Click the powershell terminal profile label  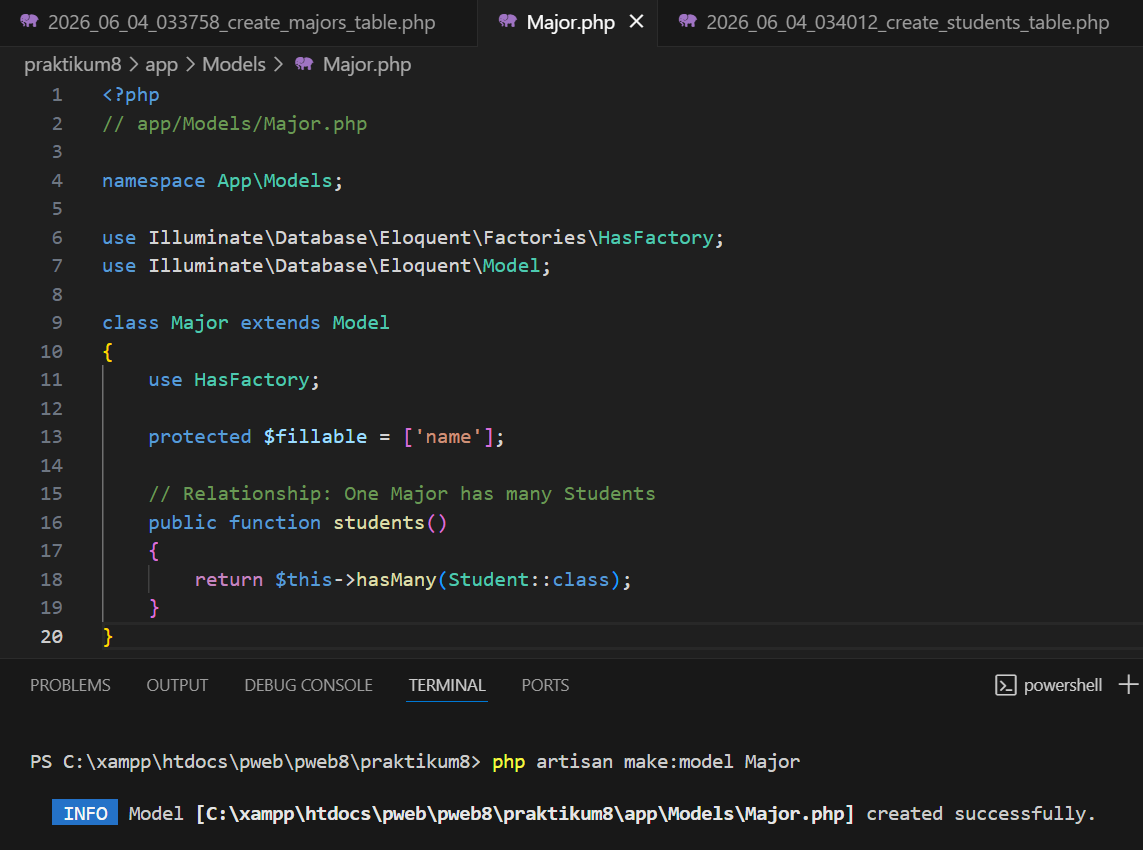tap(1063, 685)
